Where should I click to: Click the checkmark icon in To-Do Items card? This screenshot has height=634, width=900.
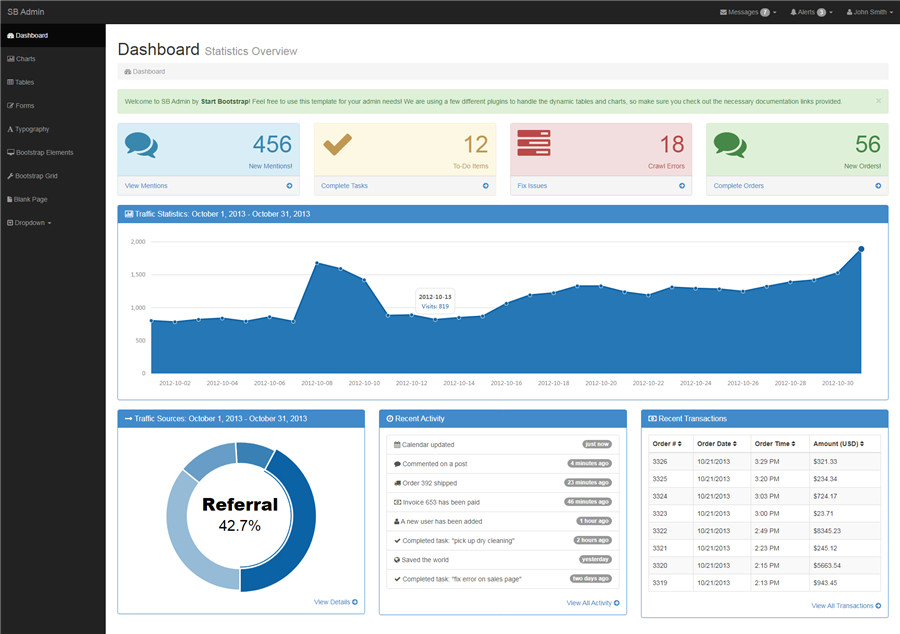pos(338,144)
